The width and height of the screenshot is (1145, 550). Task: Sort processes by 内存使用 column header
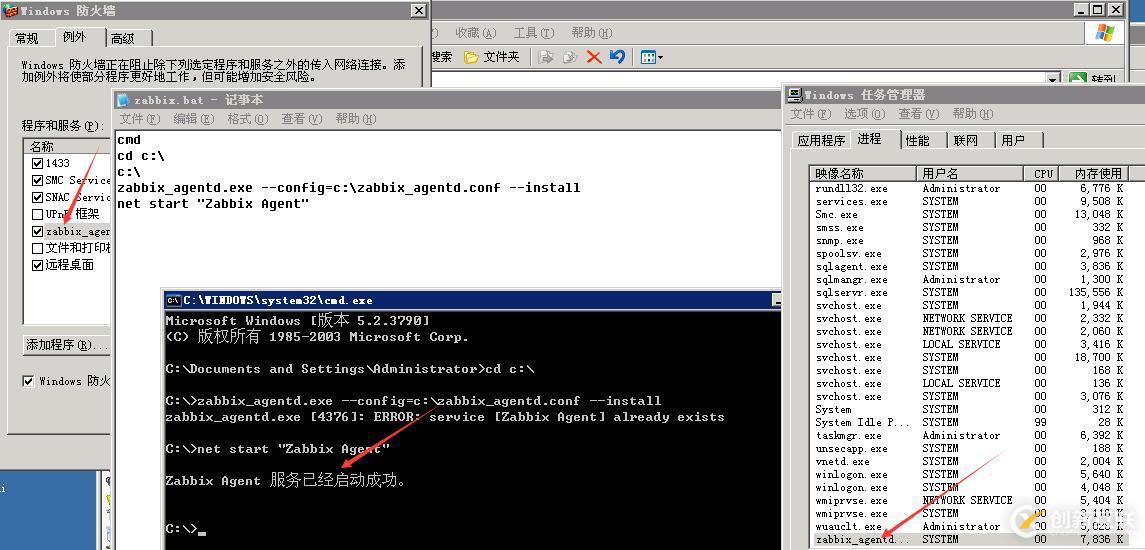[x=1096, y=173]
